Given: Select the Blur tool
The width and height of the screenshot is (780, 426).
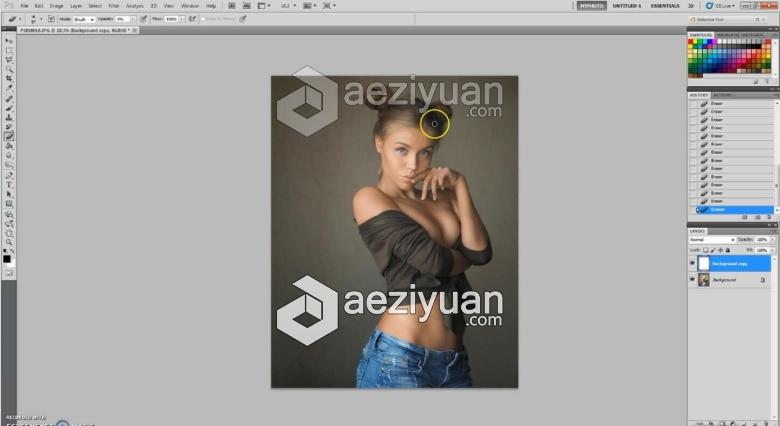Looking at the screenshot, I should (9, 155).
